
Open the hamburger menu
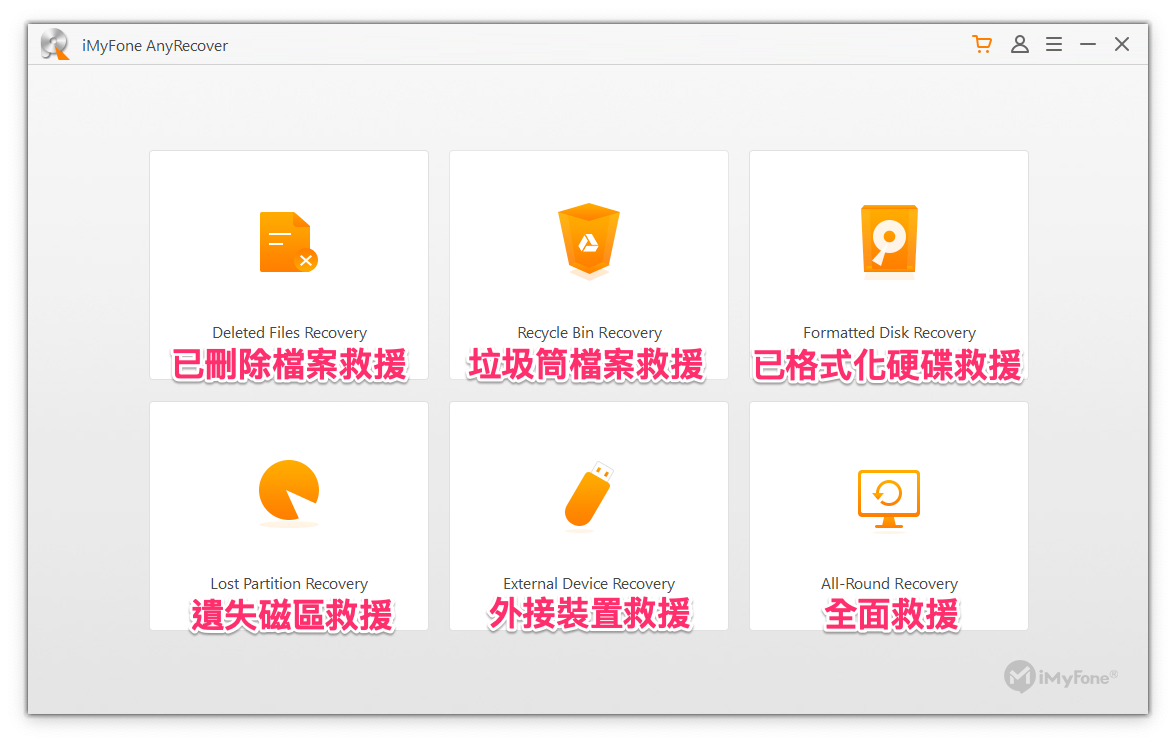point(1054,44)
